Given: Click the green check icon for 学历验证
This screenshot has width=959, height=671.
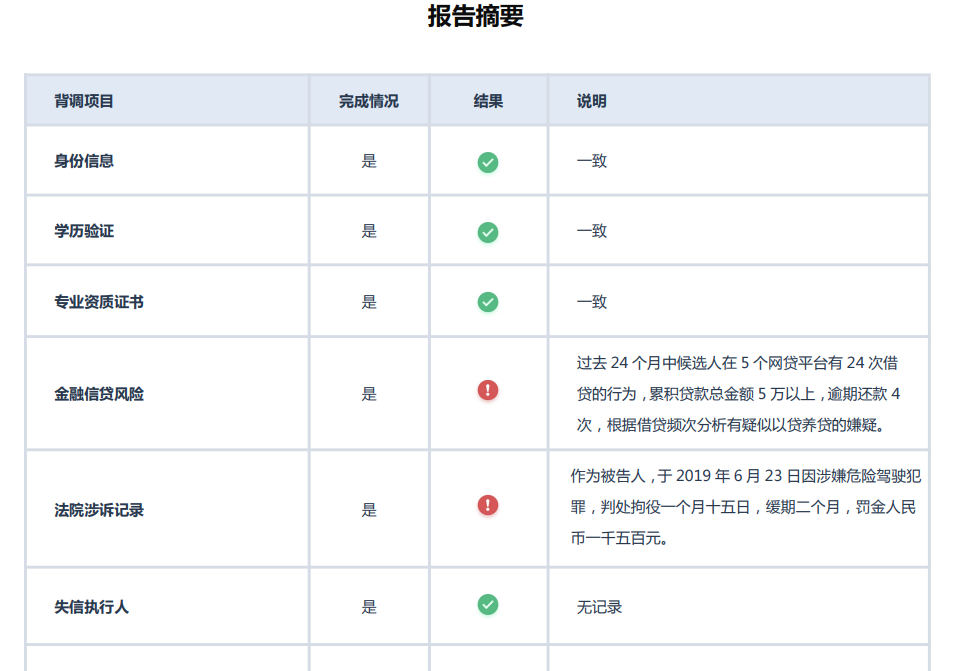Looking at the screenshot, I should (487, 232).
